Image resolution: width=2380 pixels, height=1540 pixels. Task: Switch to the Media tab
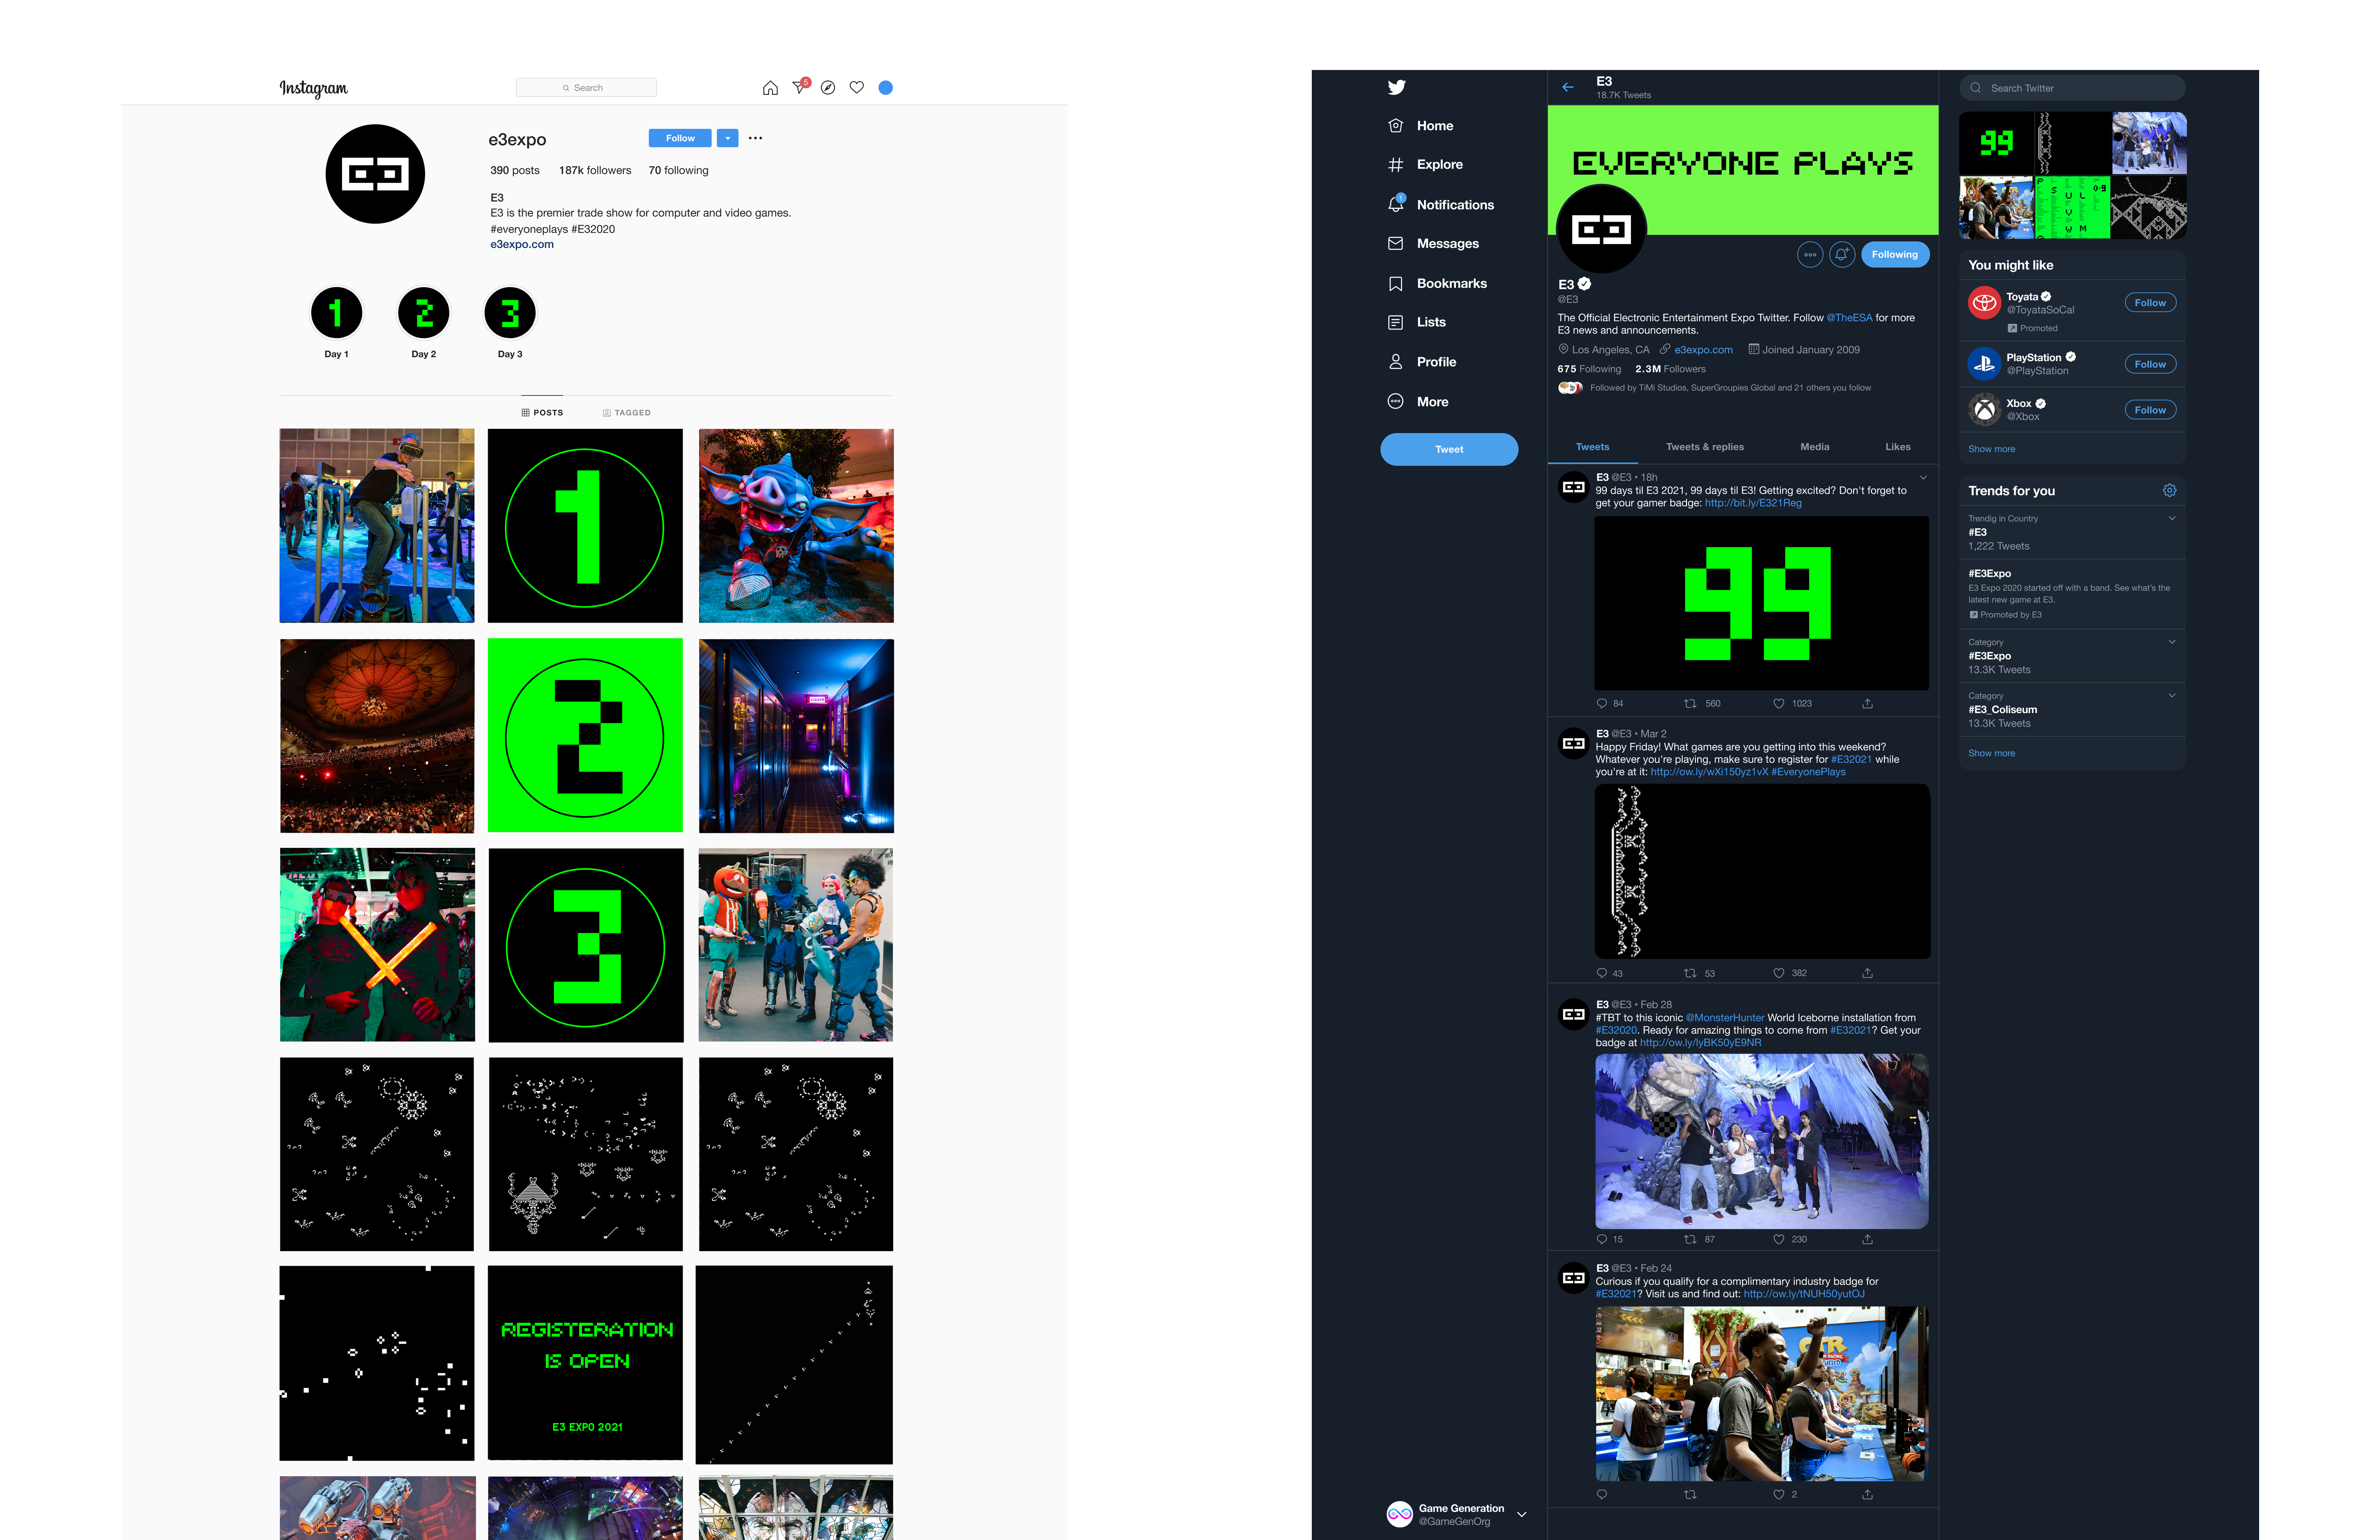1815,447
